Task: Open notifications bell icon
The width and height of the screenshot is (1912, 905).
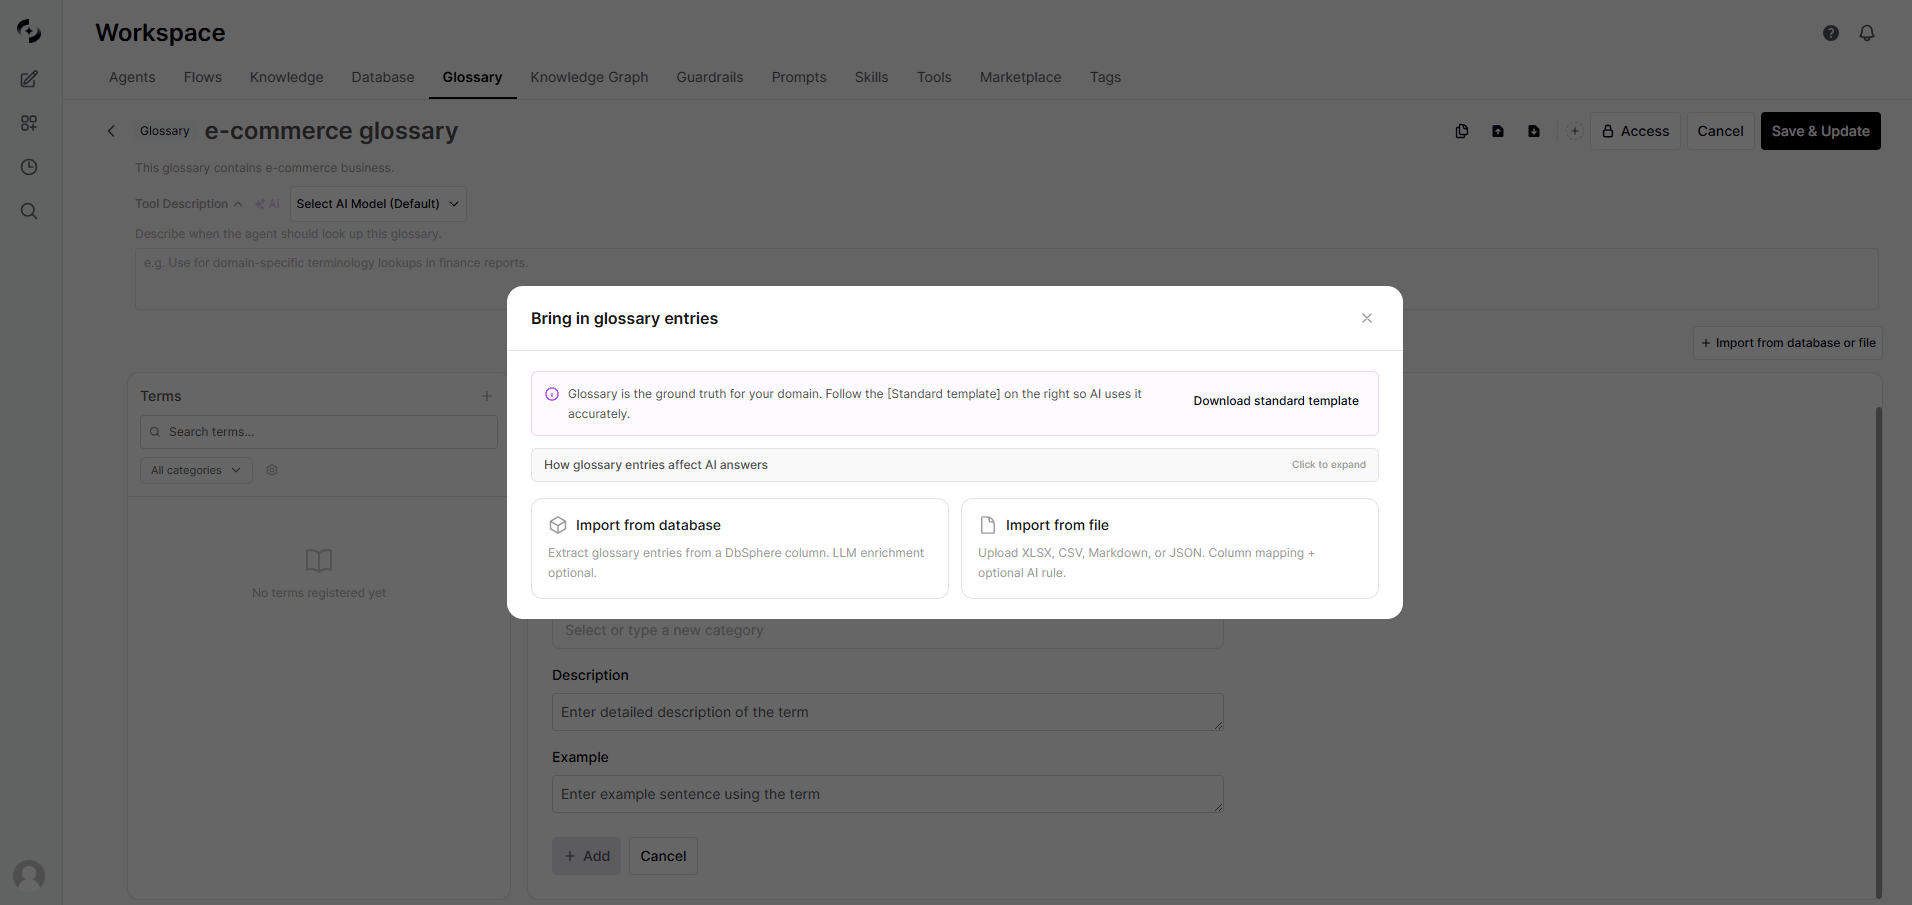Action: [x=1867, y=33]
